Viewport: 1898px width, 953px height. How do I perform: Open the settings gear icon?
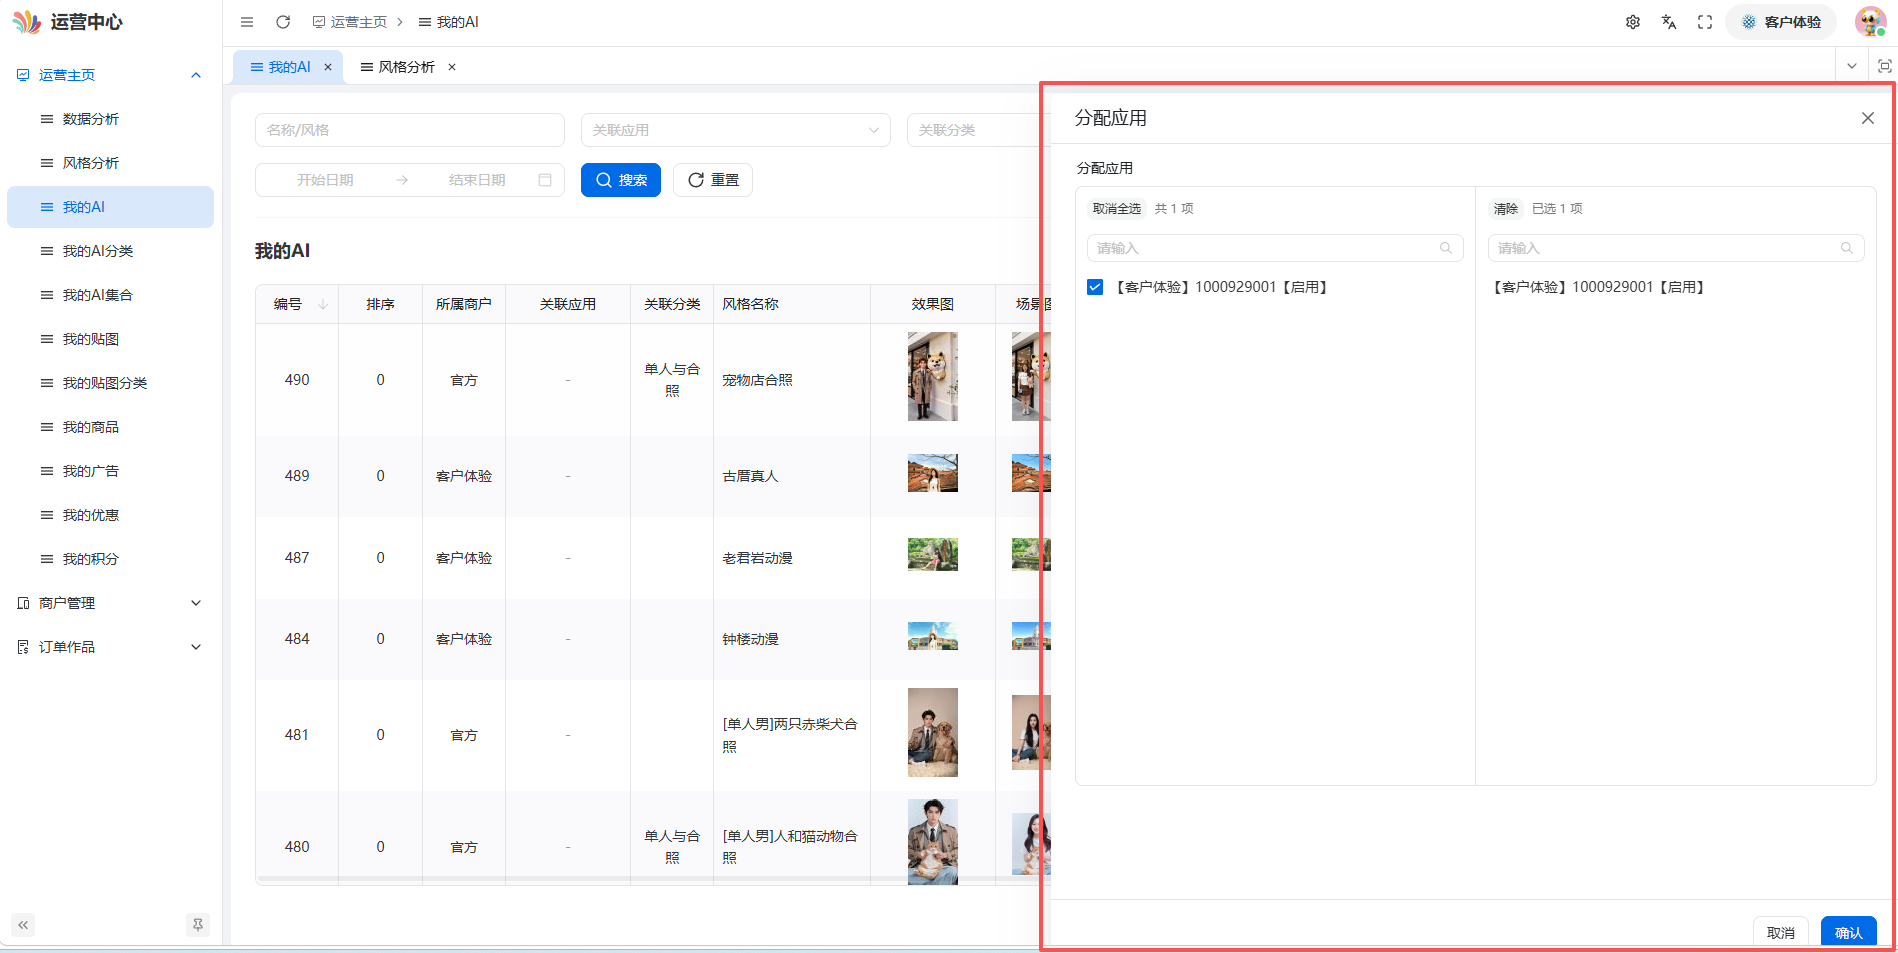click(x=1633, y=22)
